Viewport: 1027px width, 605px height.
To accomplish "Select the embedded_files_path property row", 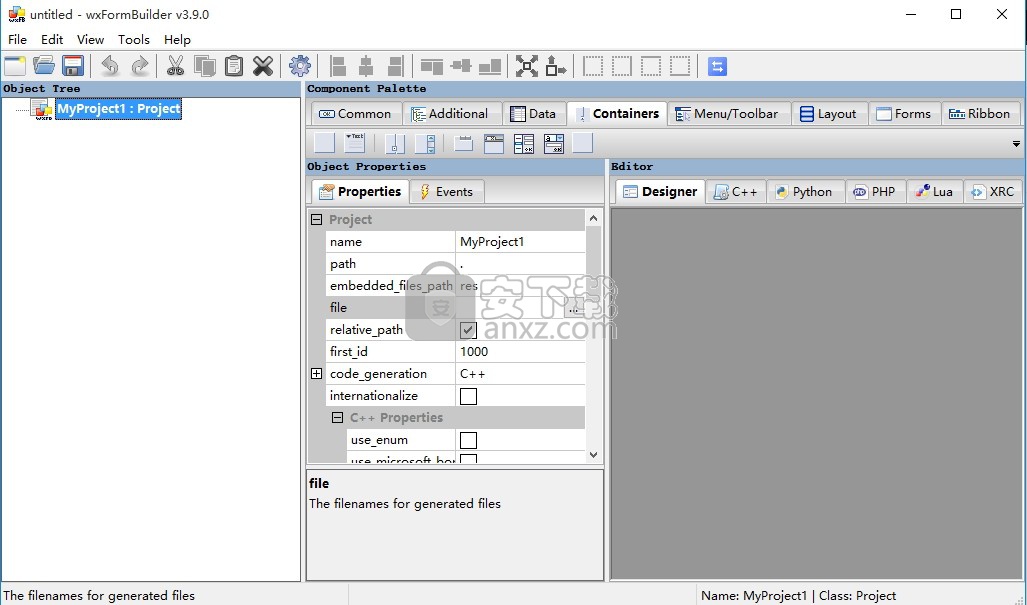I will [x=455, y=285].
